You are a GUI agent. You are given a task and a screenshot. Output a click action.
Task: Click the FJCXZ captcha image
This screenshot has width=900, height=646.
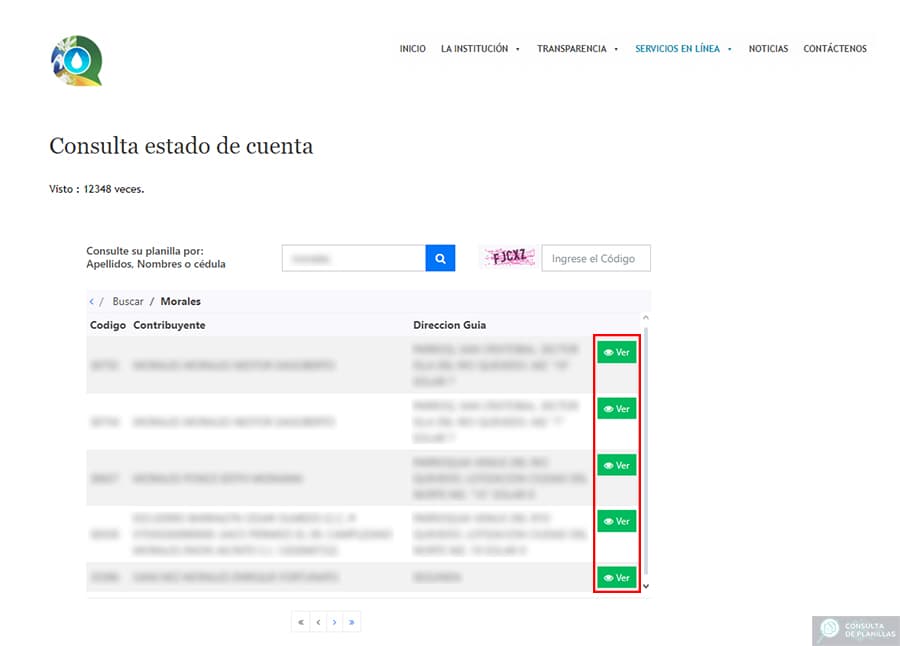pyautogui.click(x=508, y=257)
